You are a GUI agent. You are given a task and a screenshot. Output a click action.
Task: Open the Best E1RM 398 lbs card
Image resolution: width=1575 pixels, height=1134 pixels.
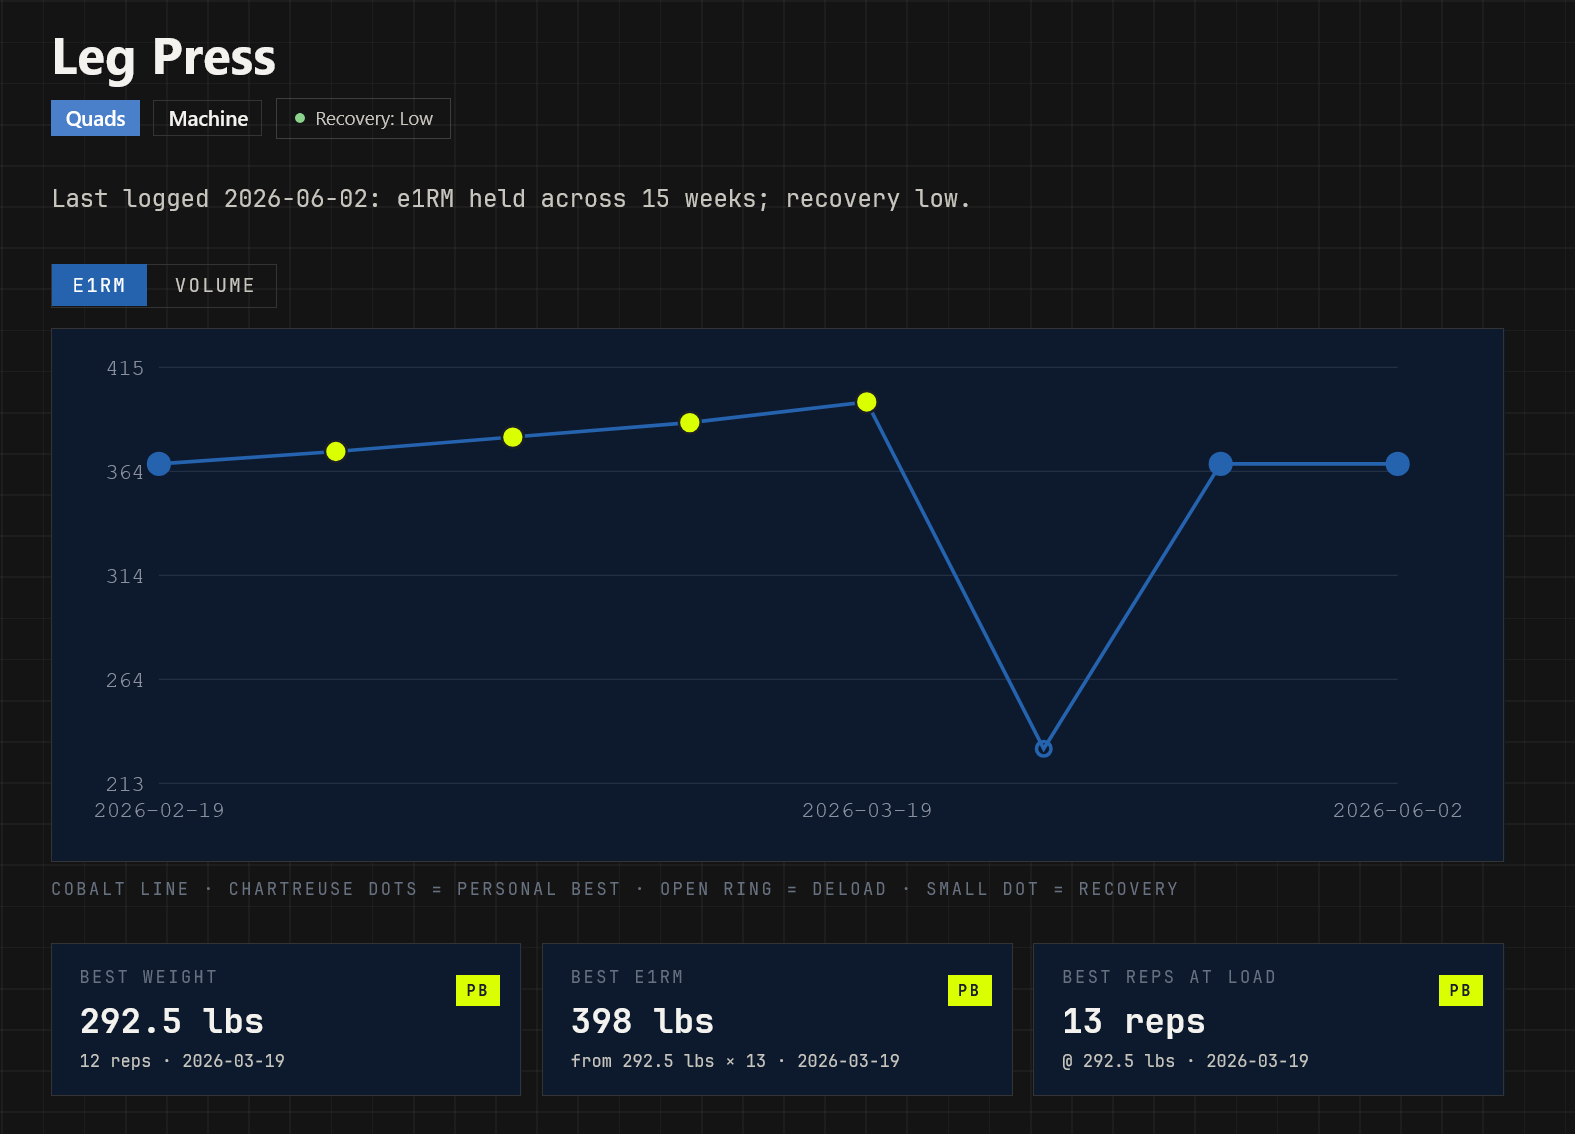(x=777, y=1019)
